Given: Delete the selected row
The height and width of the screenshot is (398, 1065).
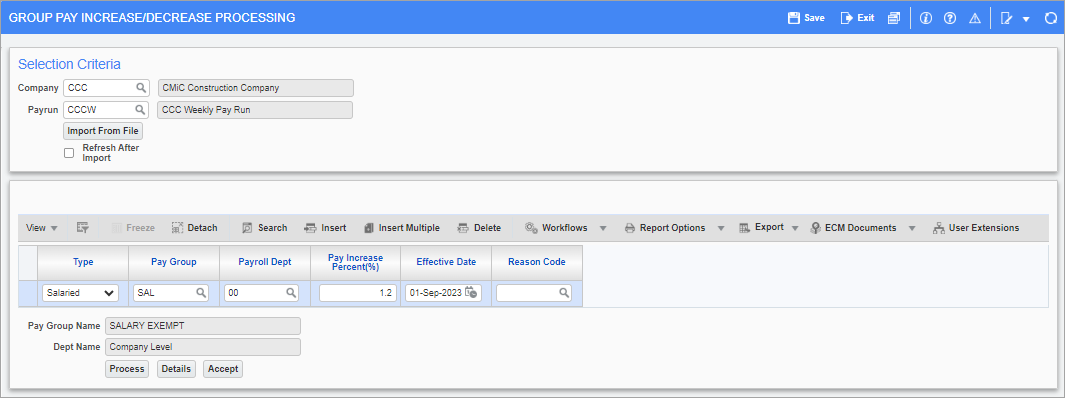Looking at the screenshot, I should 480,228.
